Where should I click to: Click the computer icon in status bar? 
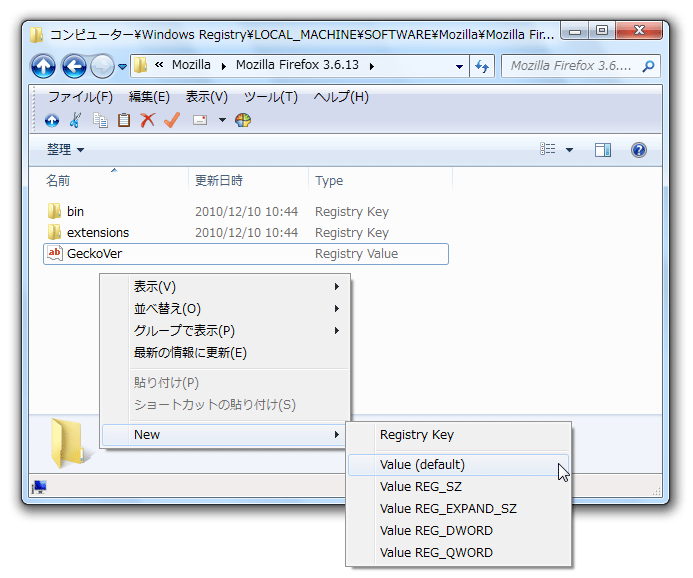(40, 487)
